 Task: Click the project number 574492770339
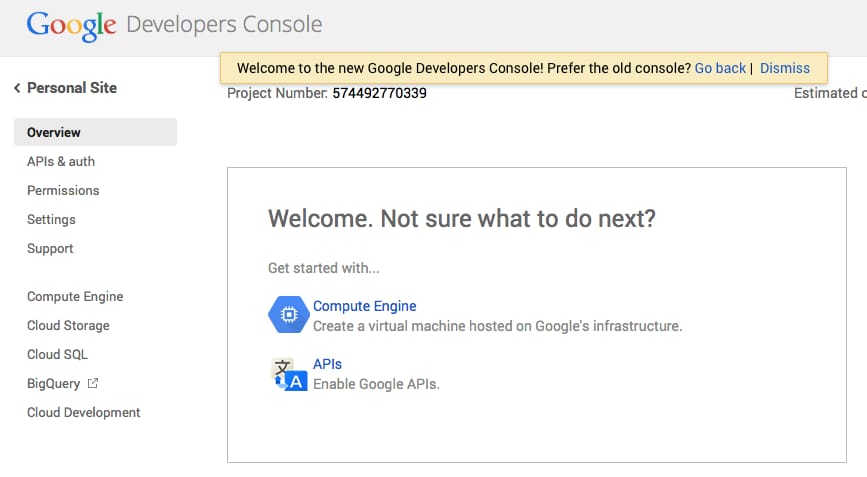pyautogui.click(x=379, y=93)
